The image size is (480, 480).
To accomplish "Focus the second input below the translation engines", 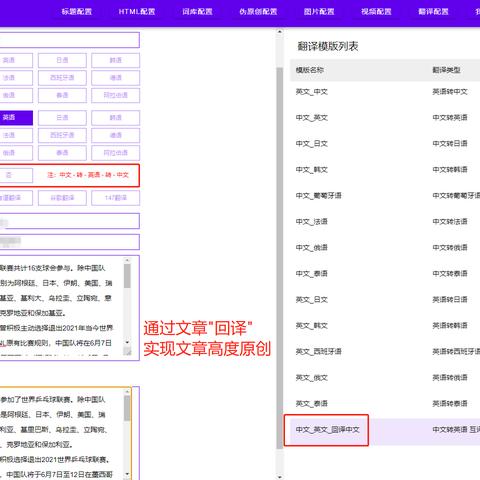I will tap(69, 242).
